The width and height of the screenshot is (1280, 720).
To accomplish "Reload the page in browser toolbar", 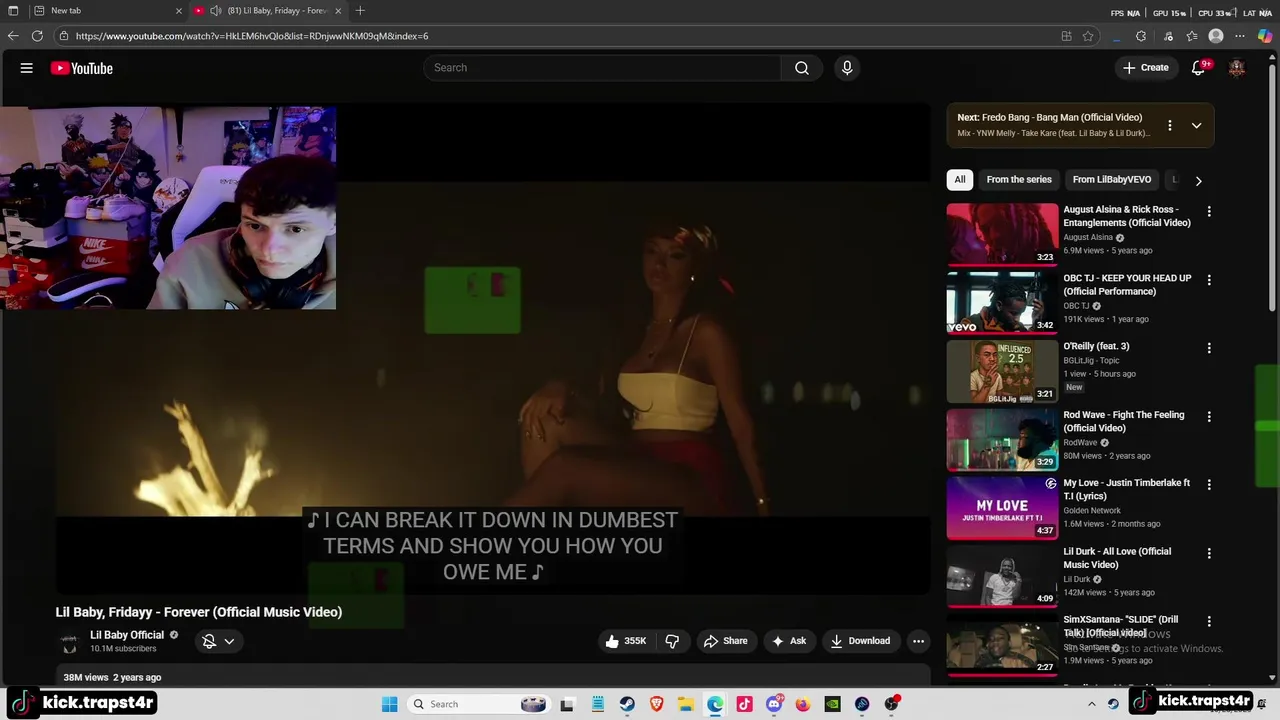I will [x=37, y=36].
